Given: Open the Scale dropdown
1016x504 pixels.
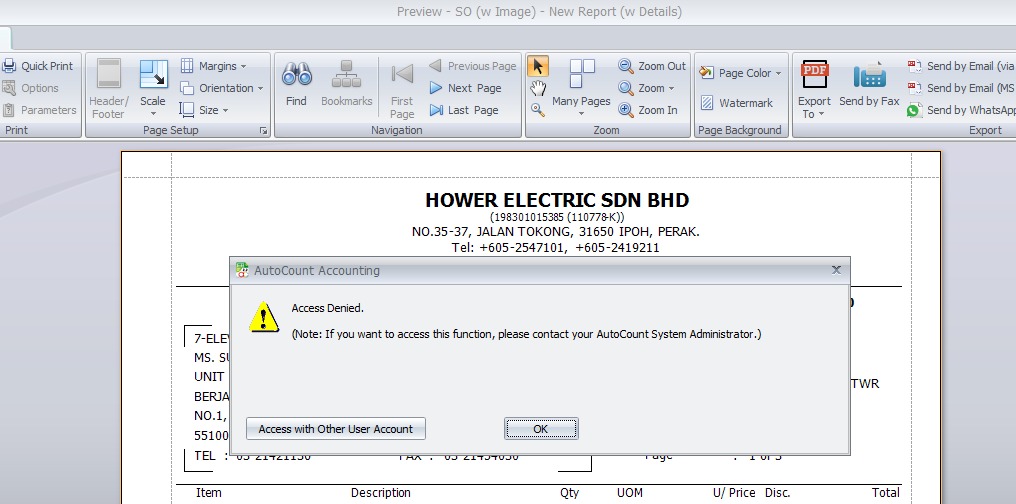Looking at the screenshot, I should pos(153,89).
